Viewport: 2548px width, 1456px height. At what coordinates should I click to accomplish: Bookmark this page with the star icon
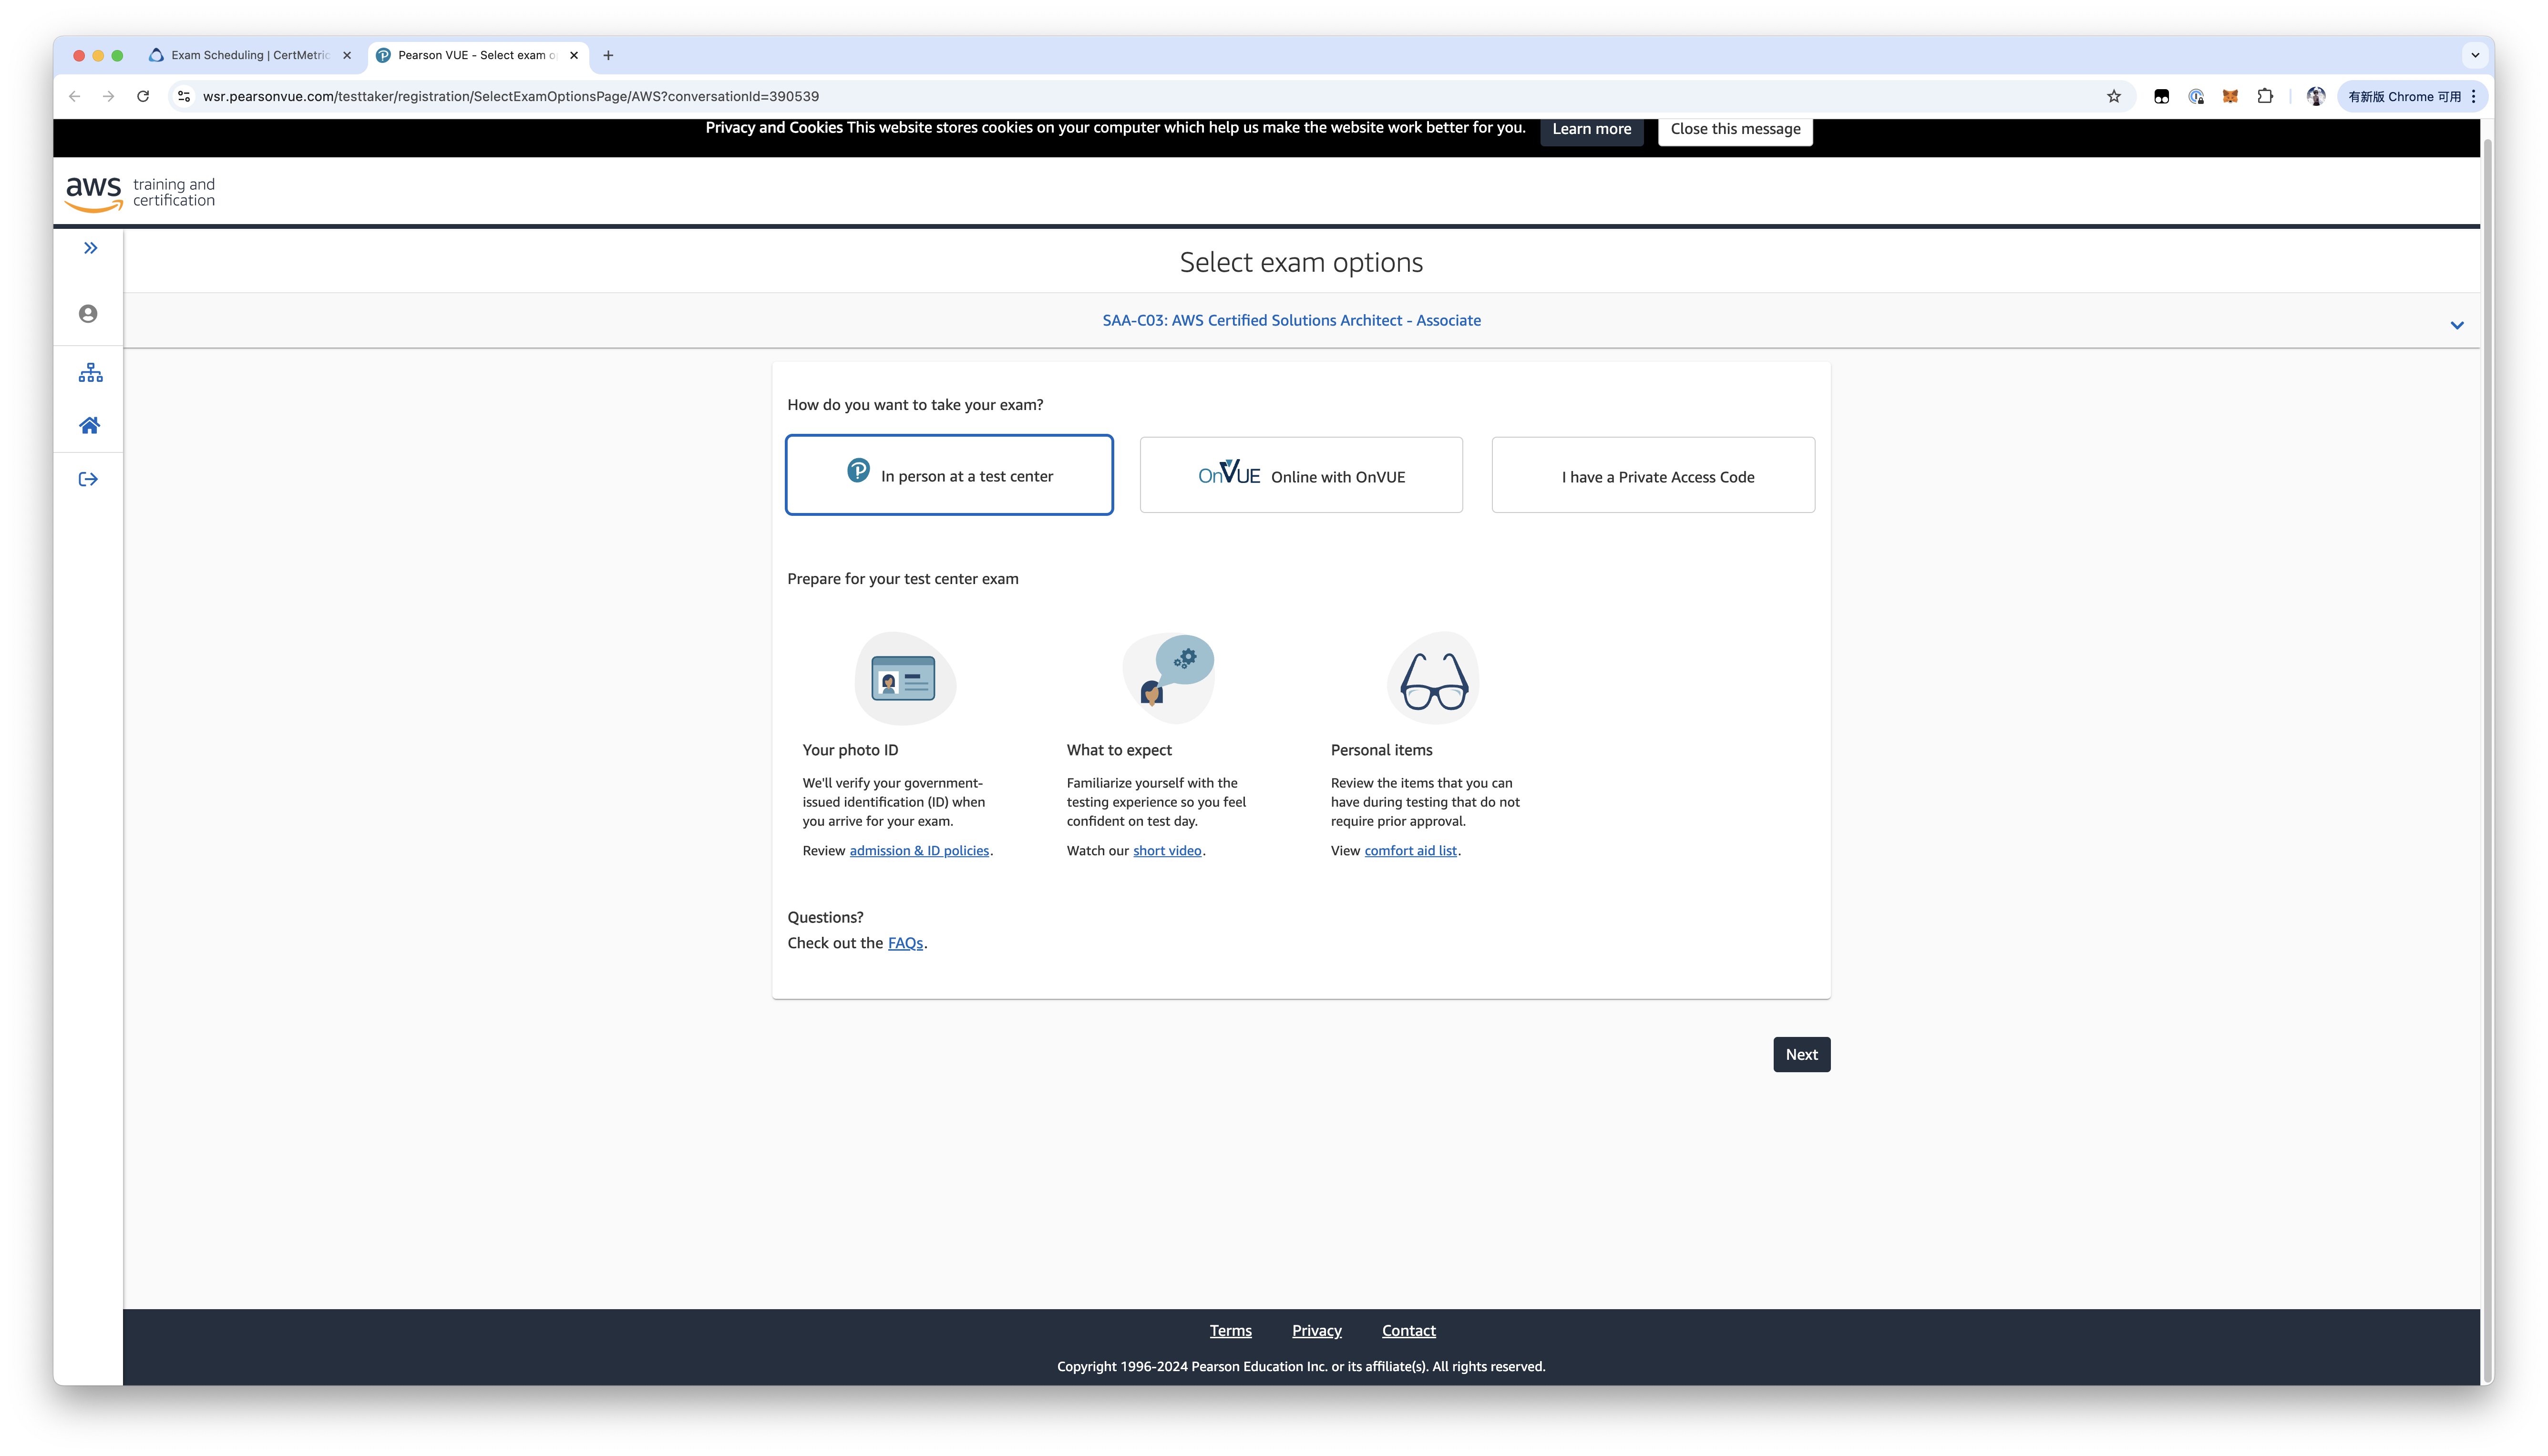(x=2113, y=96)
